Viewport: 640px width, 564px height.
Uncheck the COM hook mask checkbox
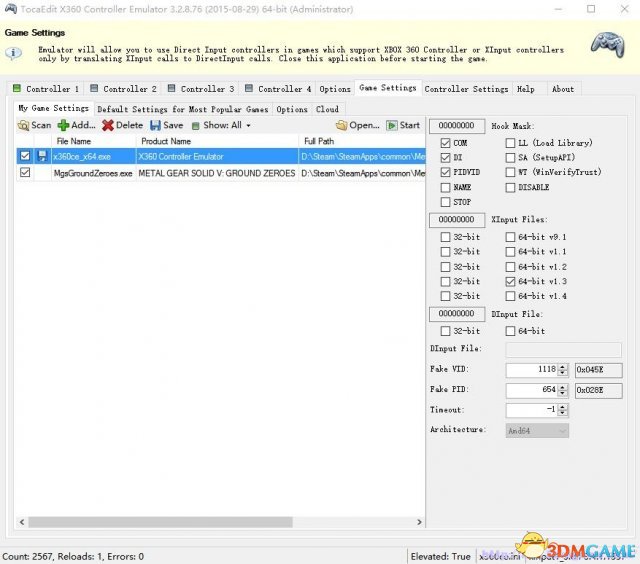pos(445,143)
